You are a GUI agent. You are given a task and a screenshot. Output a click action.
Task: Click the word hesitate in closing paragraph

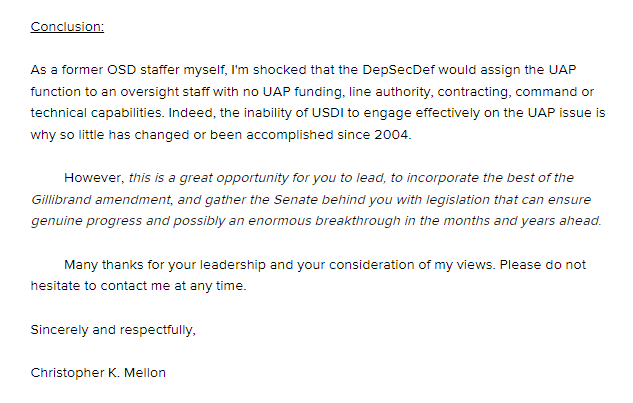click(x=55, y=286)
